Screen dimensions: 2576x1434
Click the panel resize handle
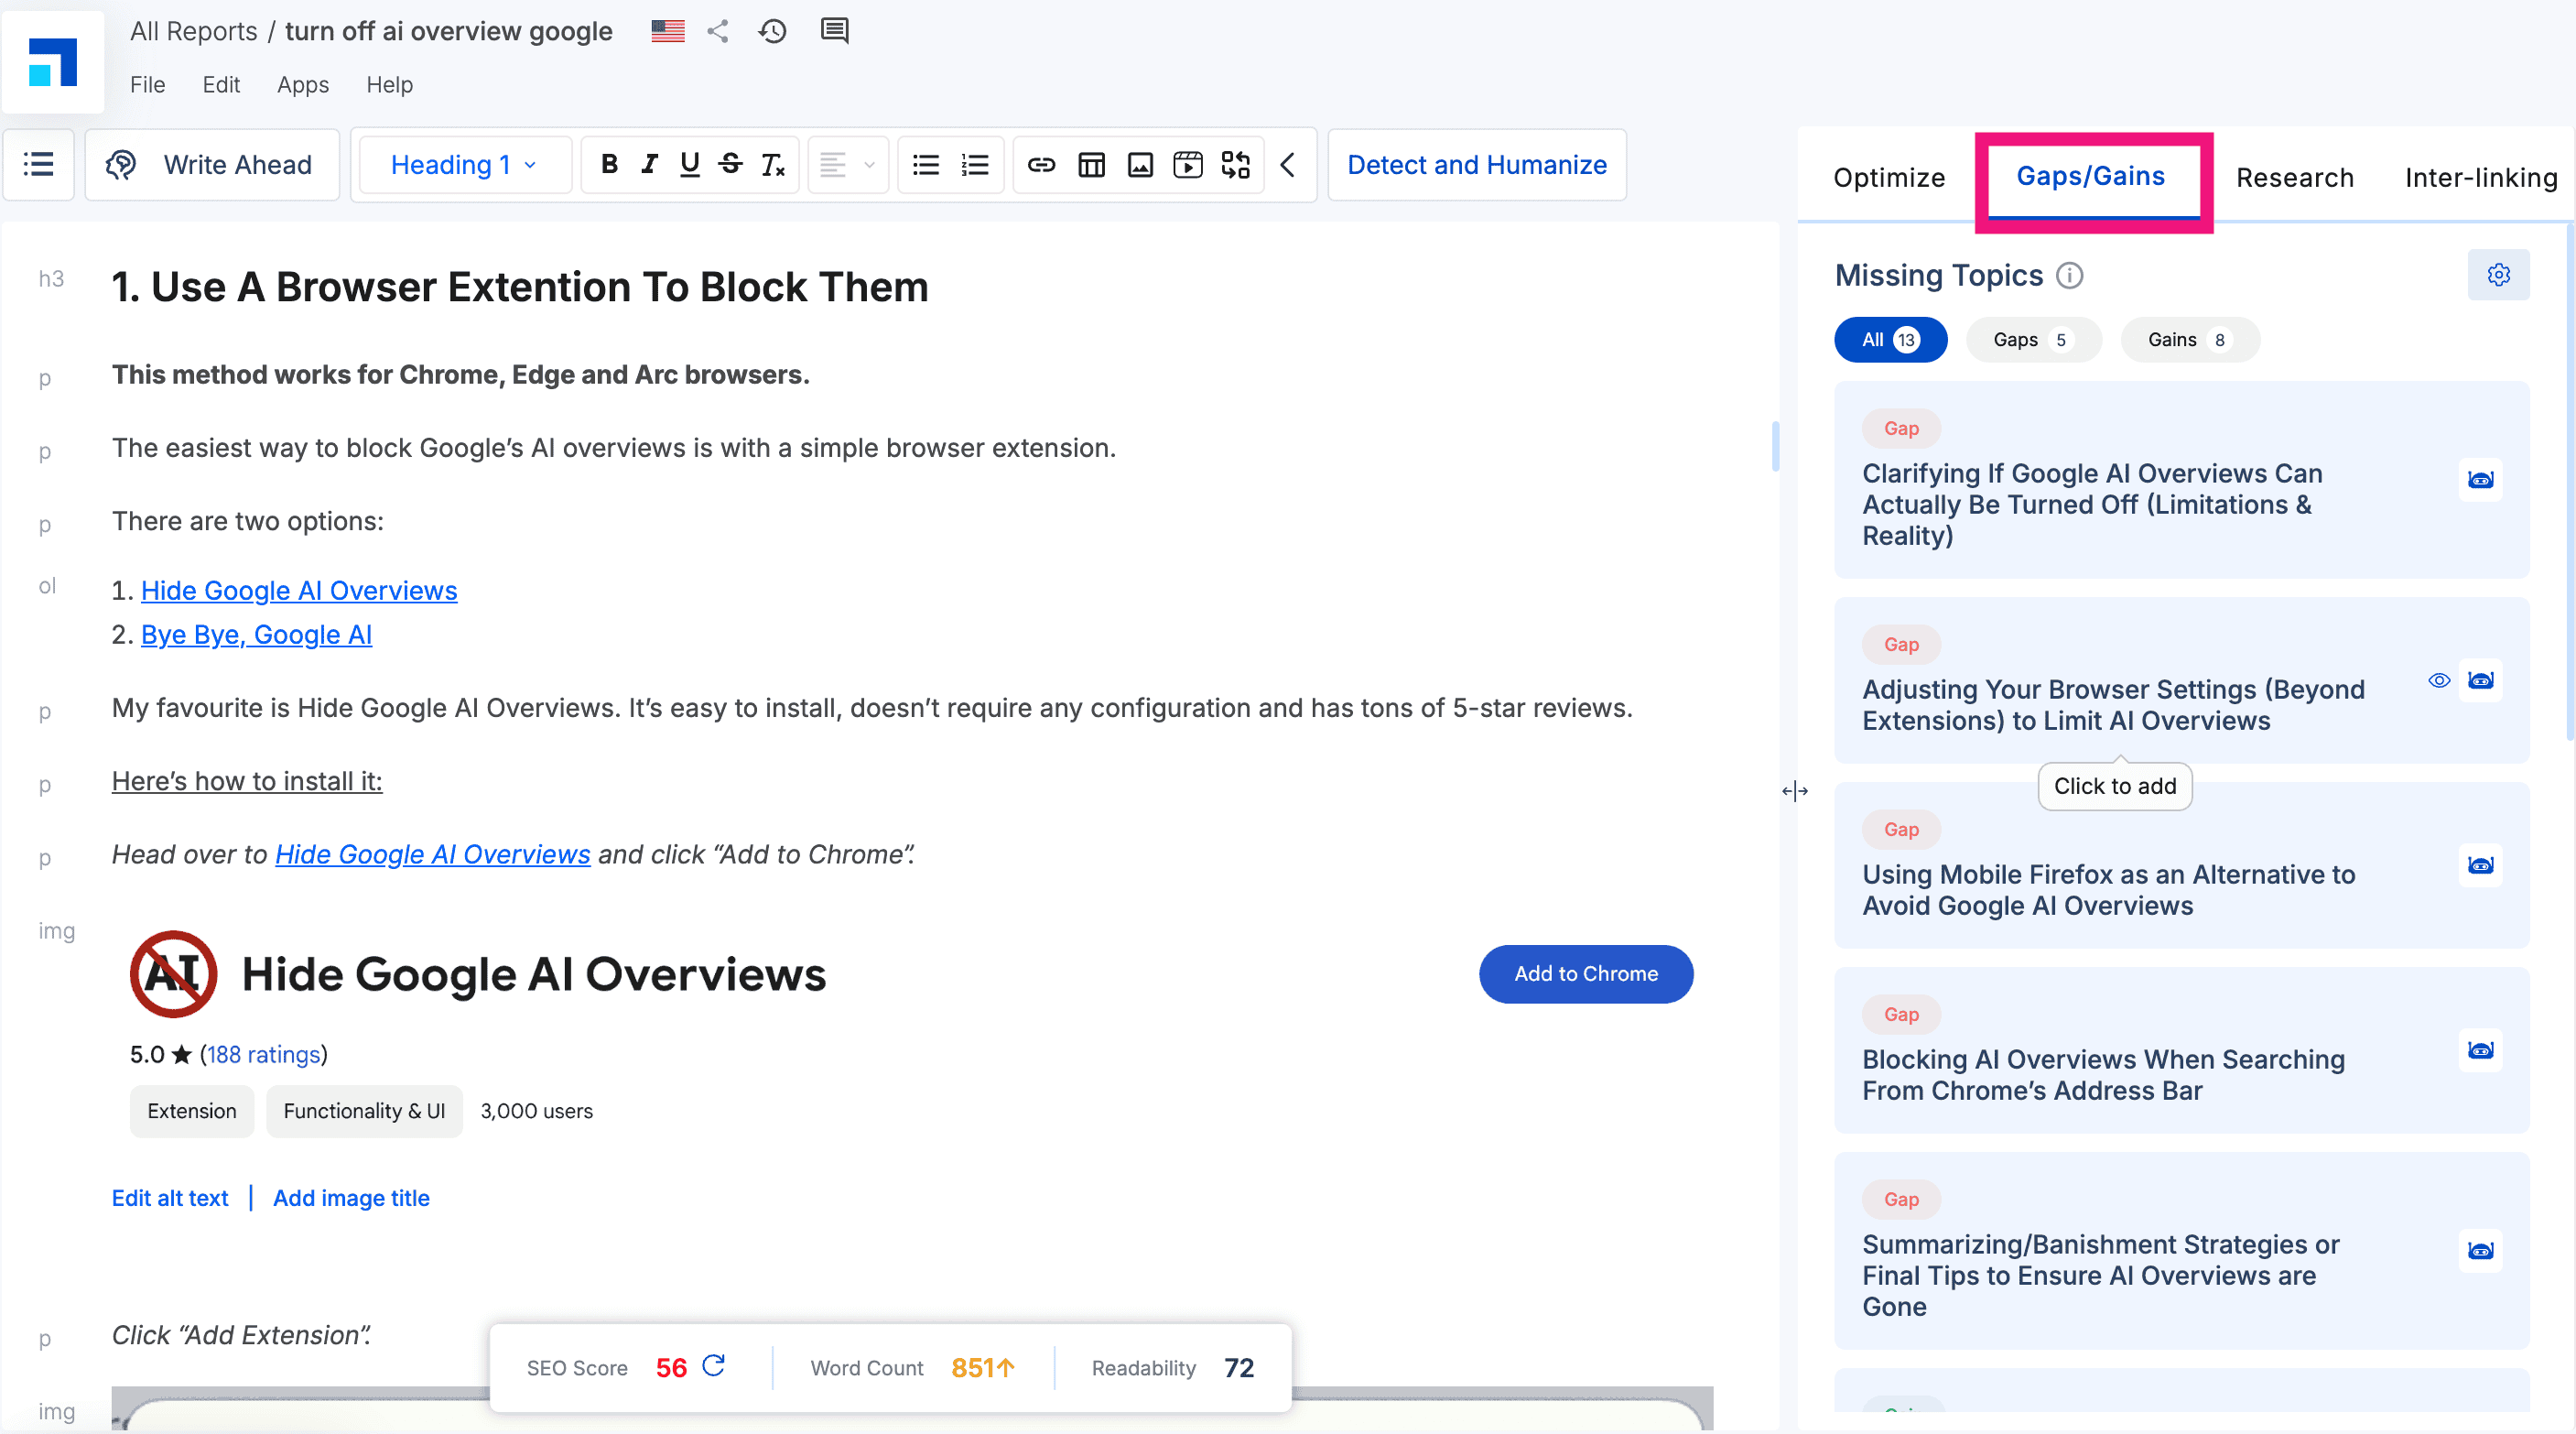1794,791
